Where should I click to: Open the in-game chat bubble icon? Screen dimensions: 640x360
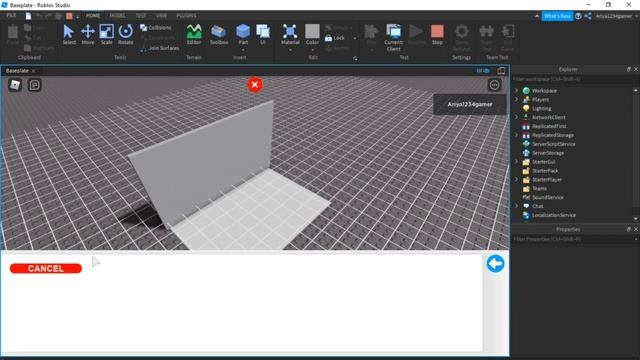click(x=34, y=85)
